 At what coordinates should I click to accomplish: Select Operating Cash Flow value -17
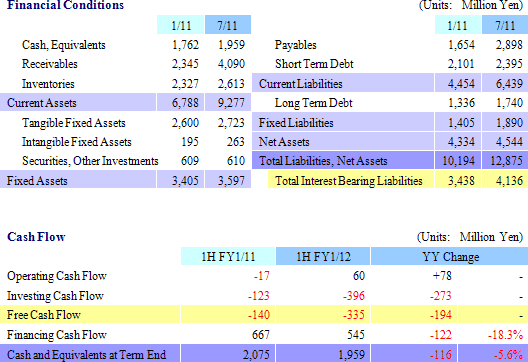click(x=262, y=276)
